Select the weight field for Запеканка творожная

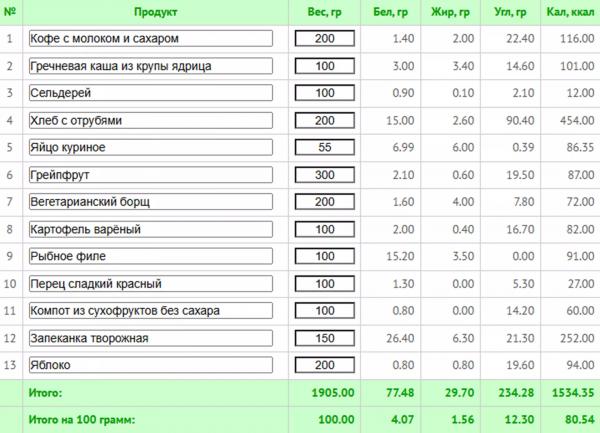tap(324, 338)
